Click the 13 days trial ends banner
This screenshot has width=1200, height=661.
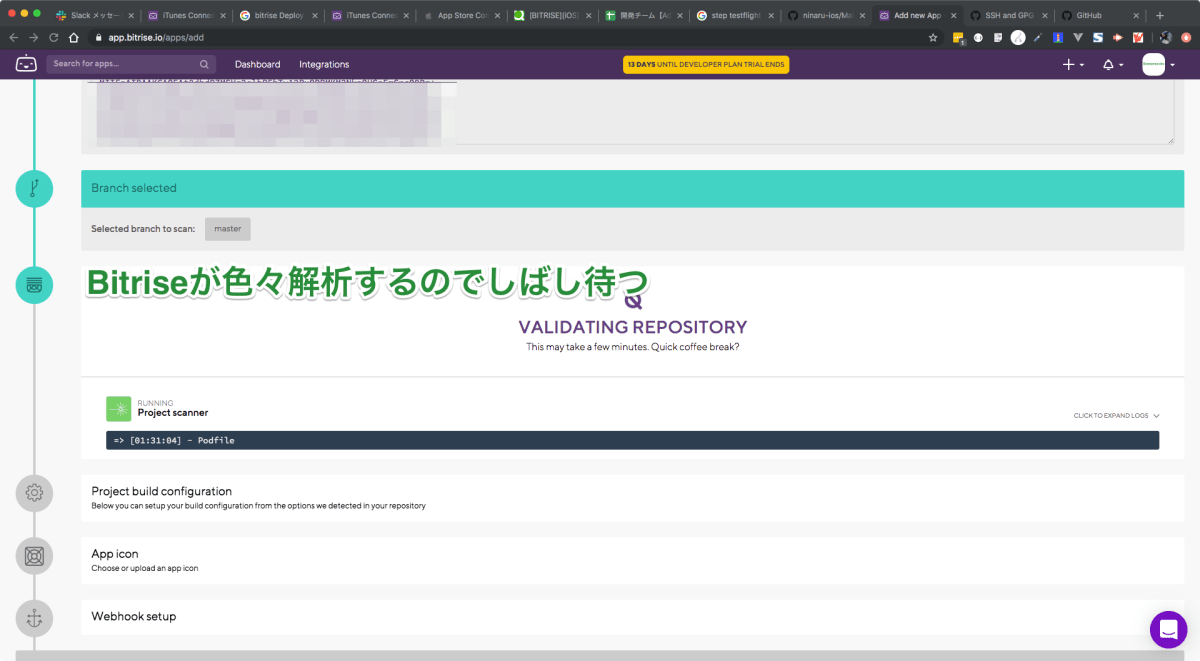pyautogui.click(x=706, y=64)
